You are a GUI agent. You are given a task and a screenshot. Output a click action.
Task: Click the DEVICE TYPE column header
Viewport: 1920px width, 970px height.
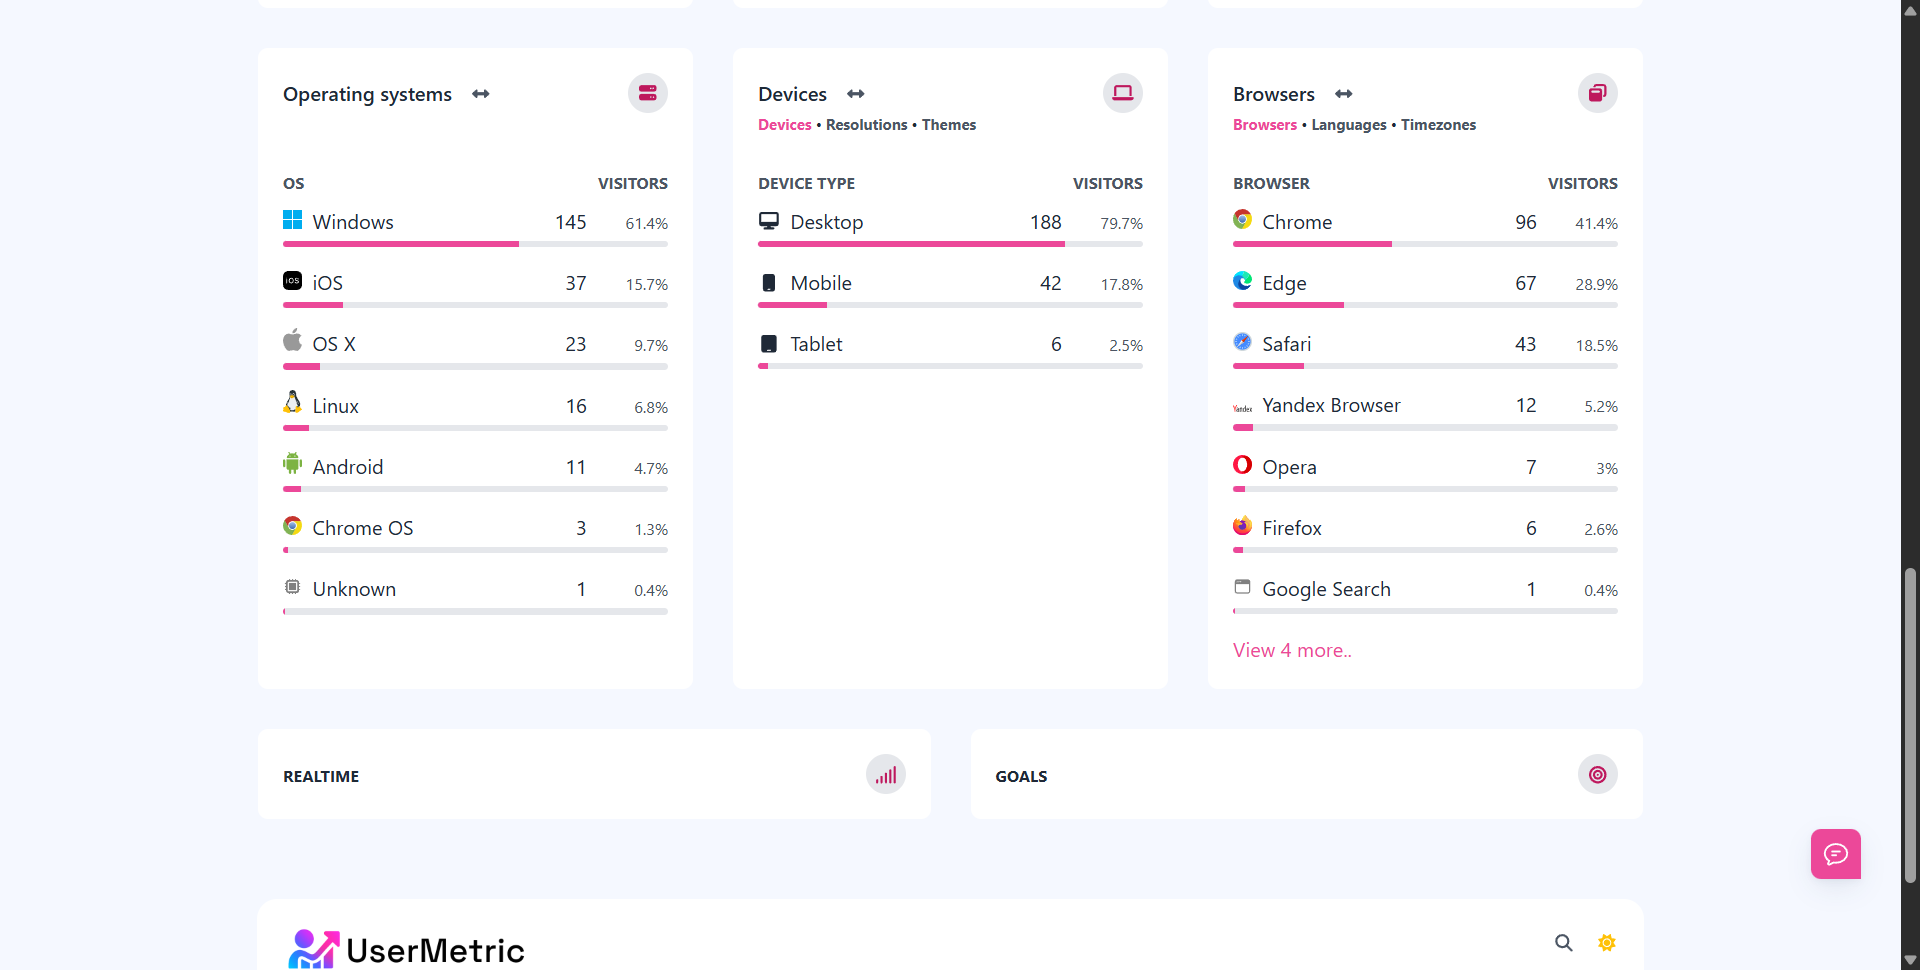point(806,184)
